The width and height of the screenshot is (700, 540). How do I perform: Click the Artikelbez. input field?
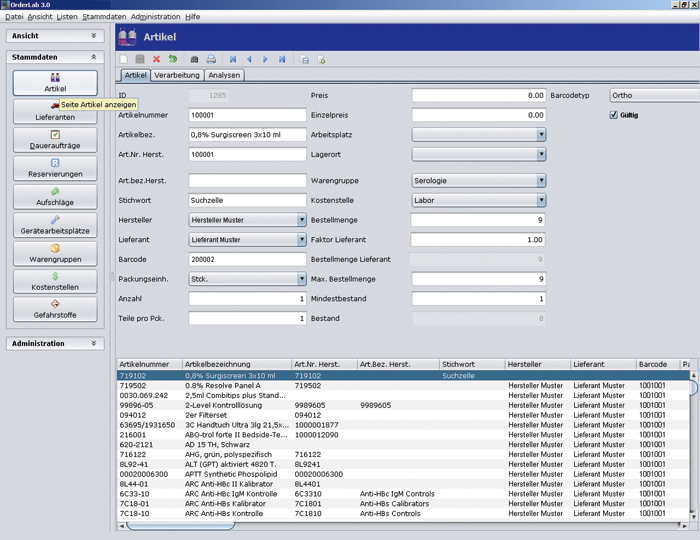coord(247,135)
